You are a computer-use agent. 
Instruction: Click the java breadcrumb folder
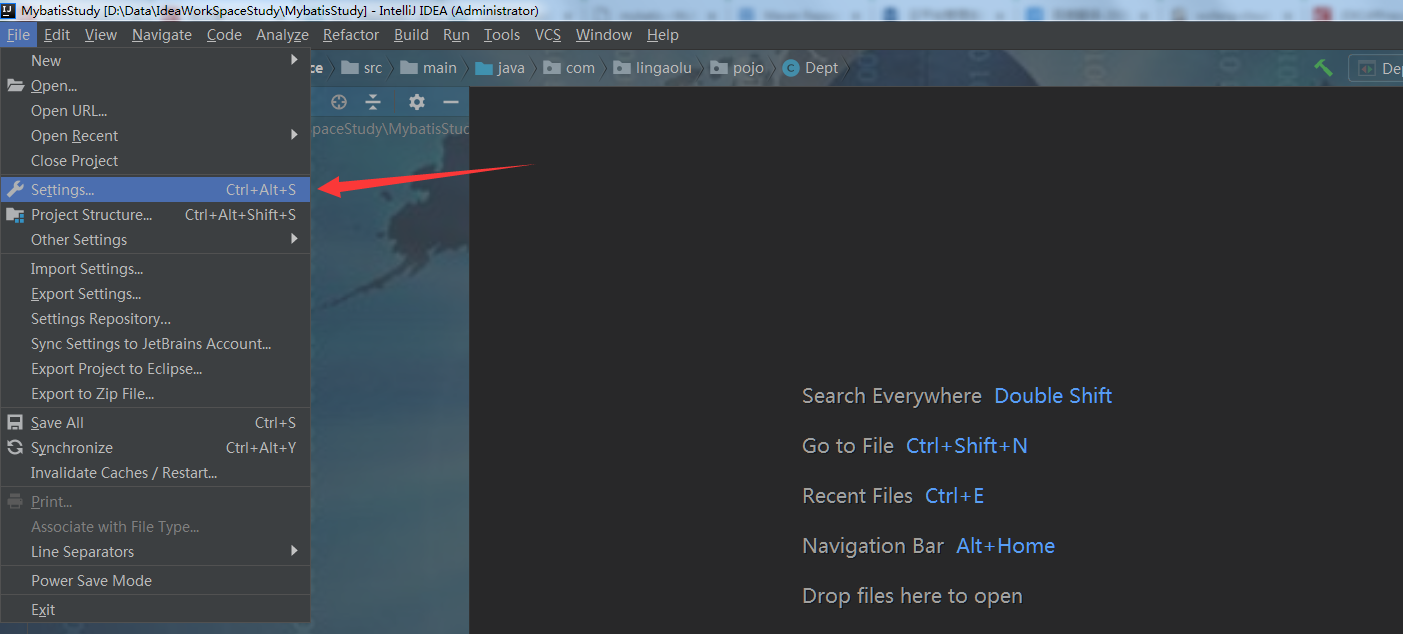tap(500, 68)
